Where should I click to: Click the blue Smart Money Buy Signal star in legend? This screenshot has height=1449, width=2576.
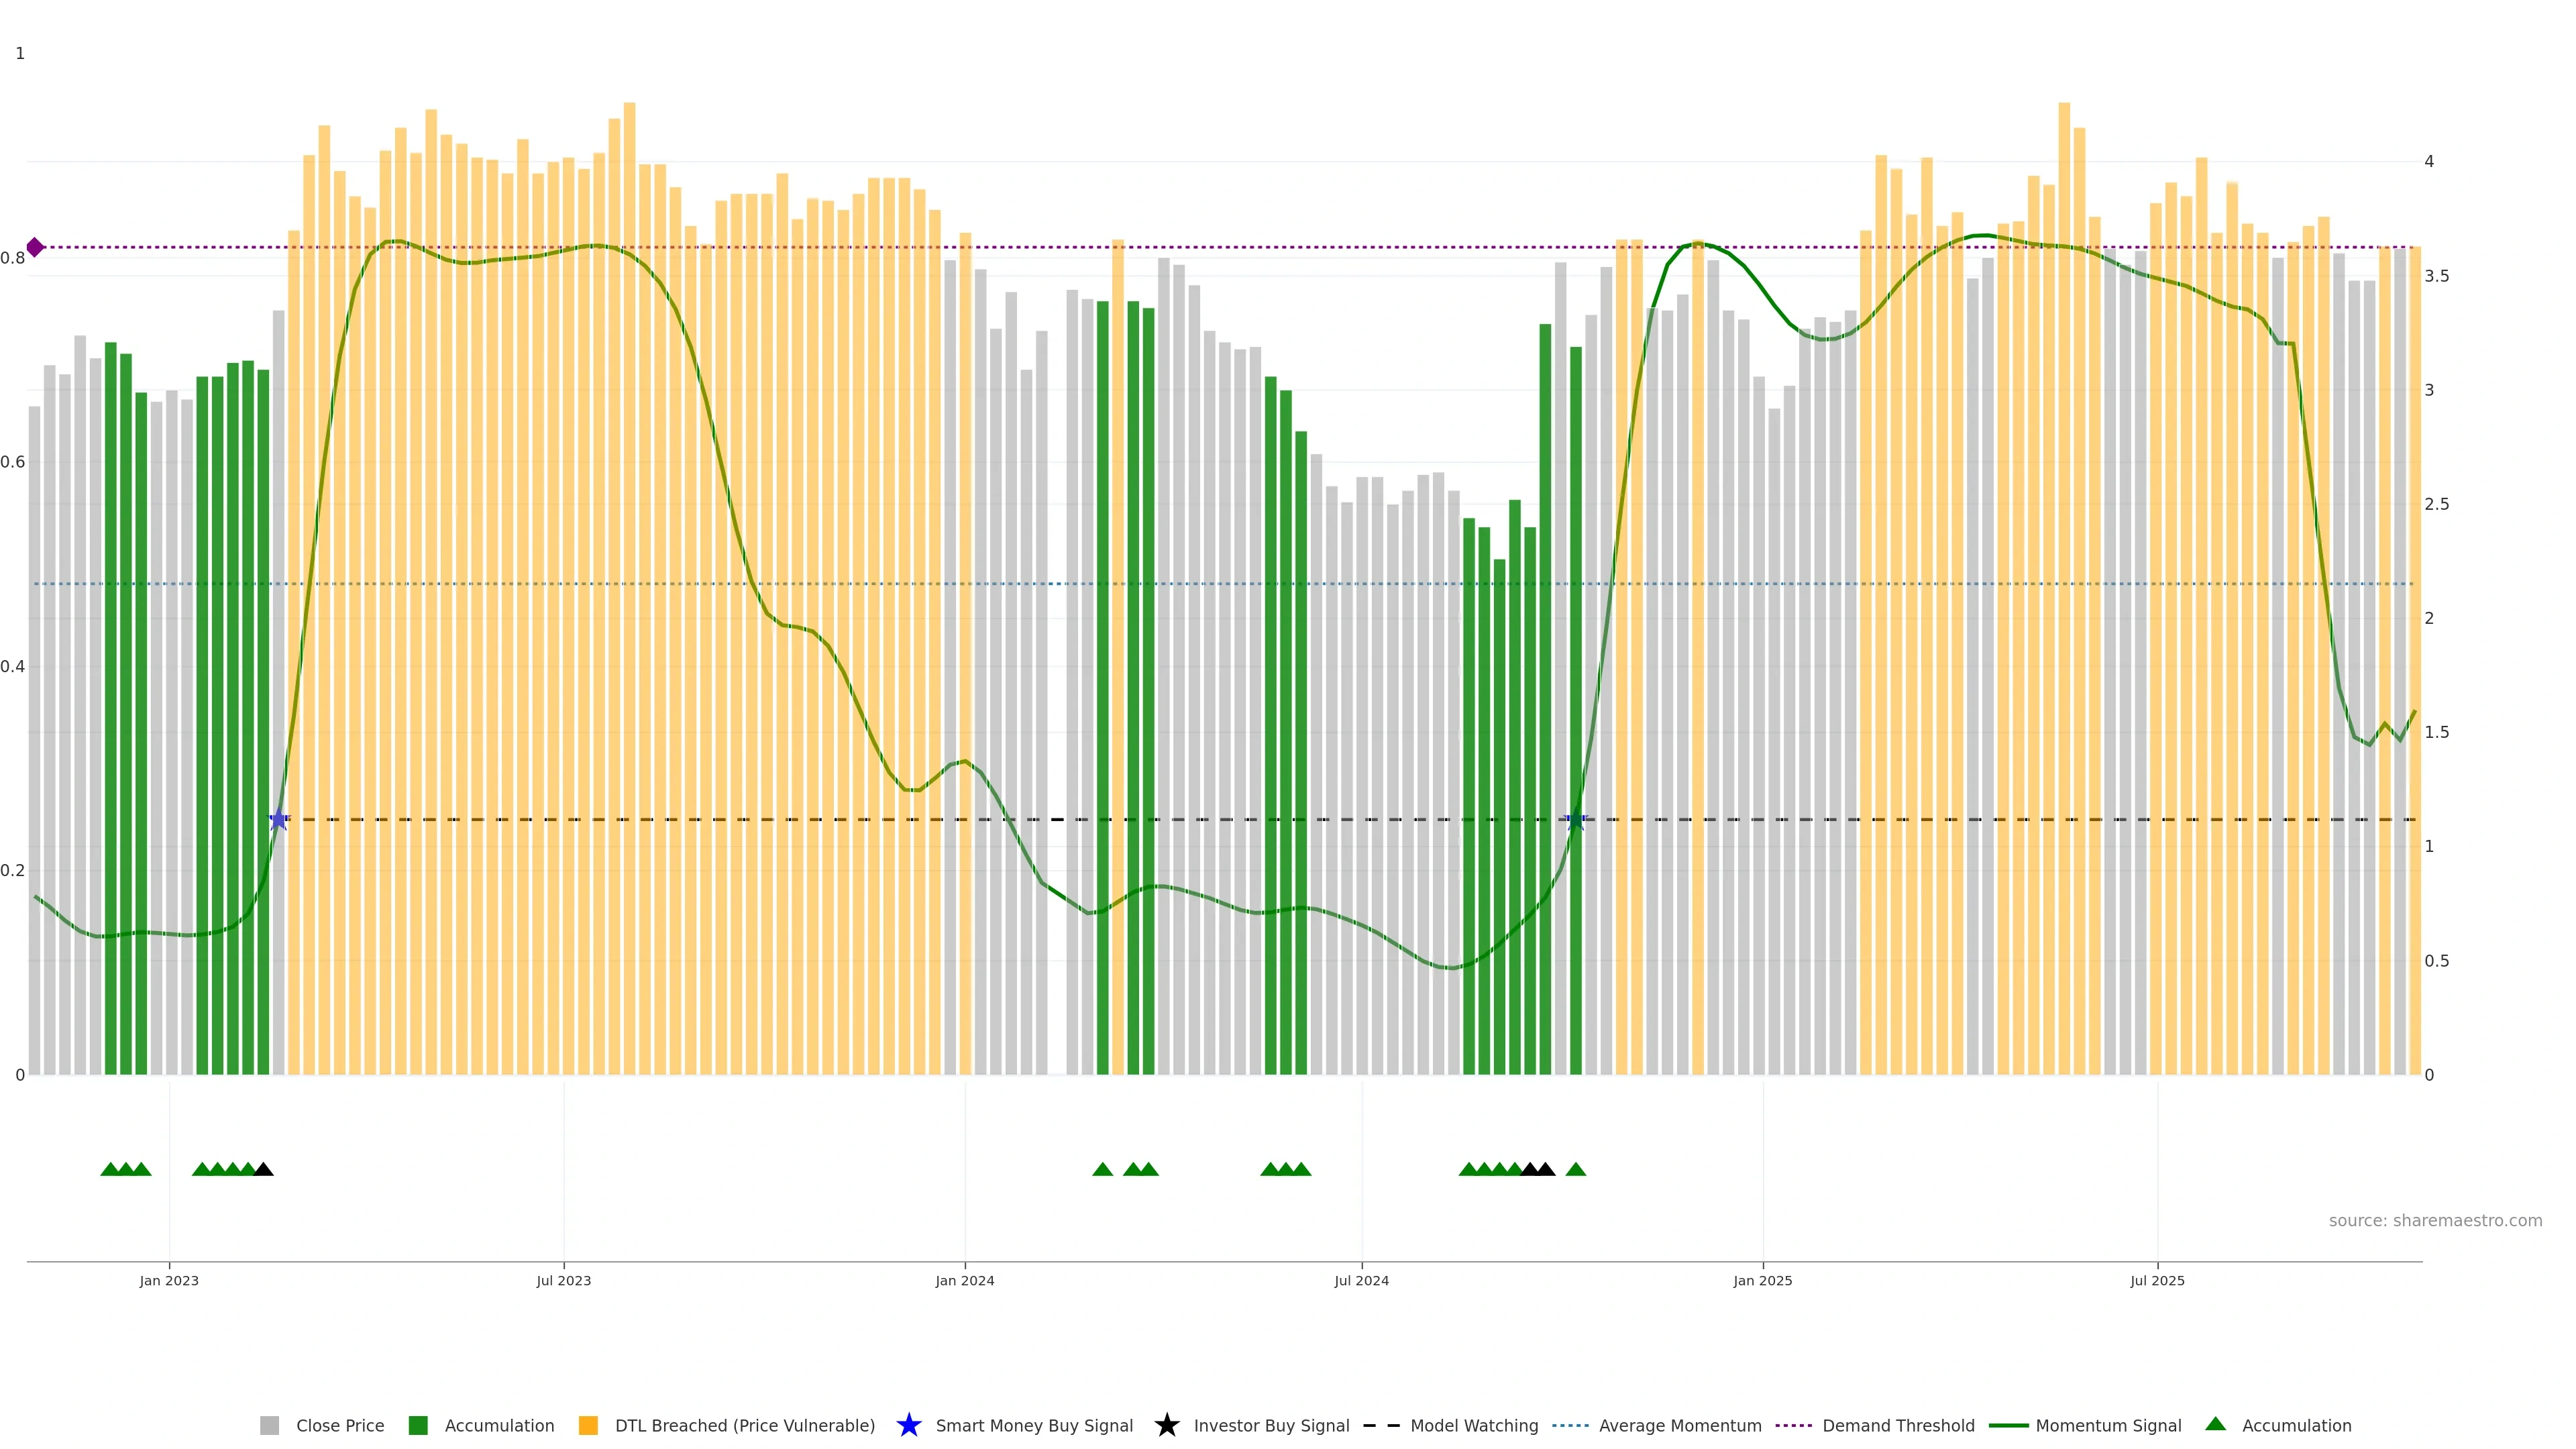coord(908,1425)
